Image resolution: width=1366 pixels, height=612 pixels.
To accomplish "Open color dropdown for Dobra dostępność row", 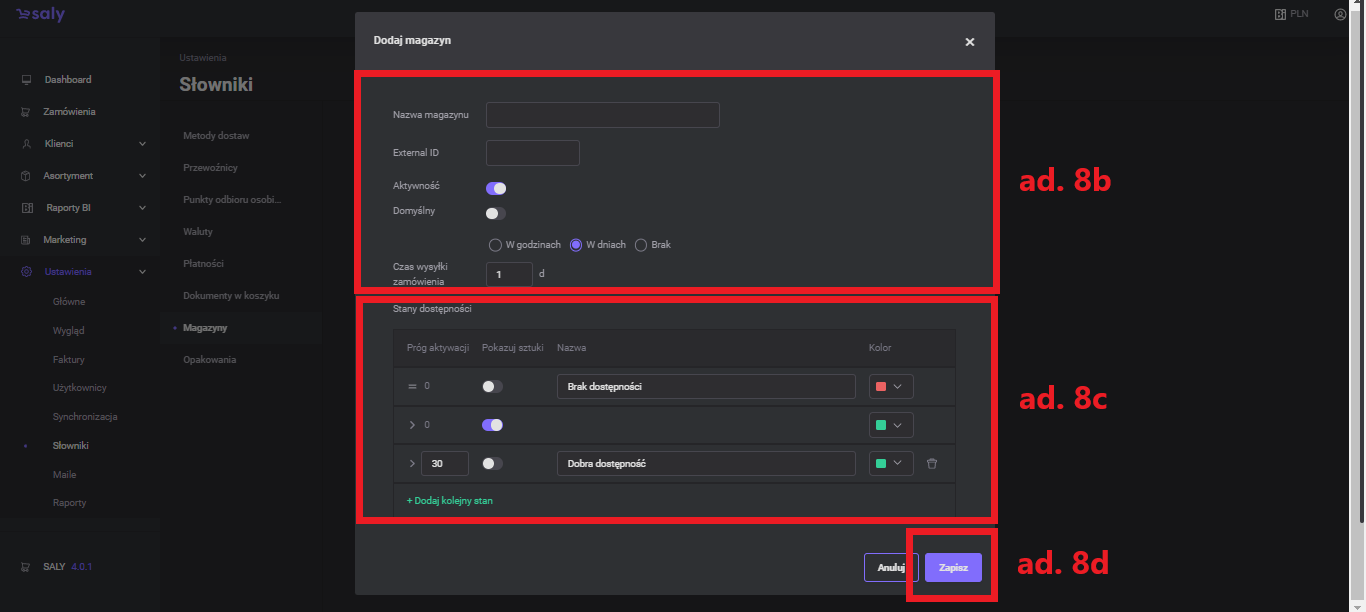I will pos(891,463).
